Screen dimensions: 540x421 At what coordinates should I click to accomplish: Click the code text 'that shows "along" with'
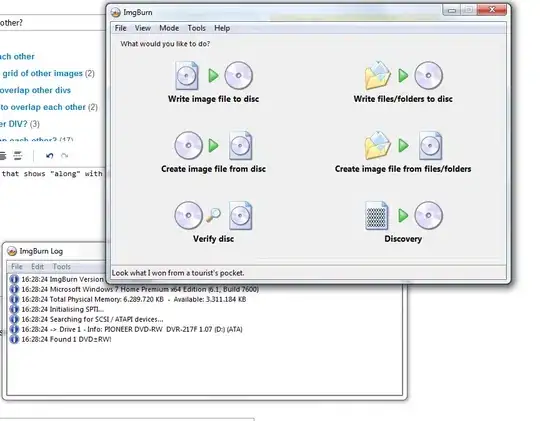(x=52, y=174)
